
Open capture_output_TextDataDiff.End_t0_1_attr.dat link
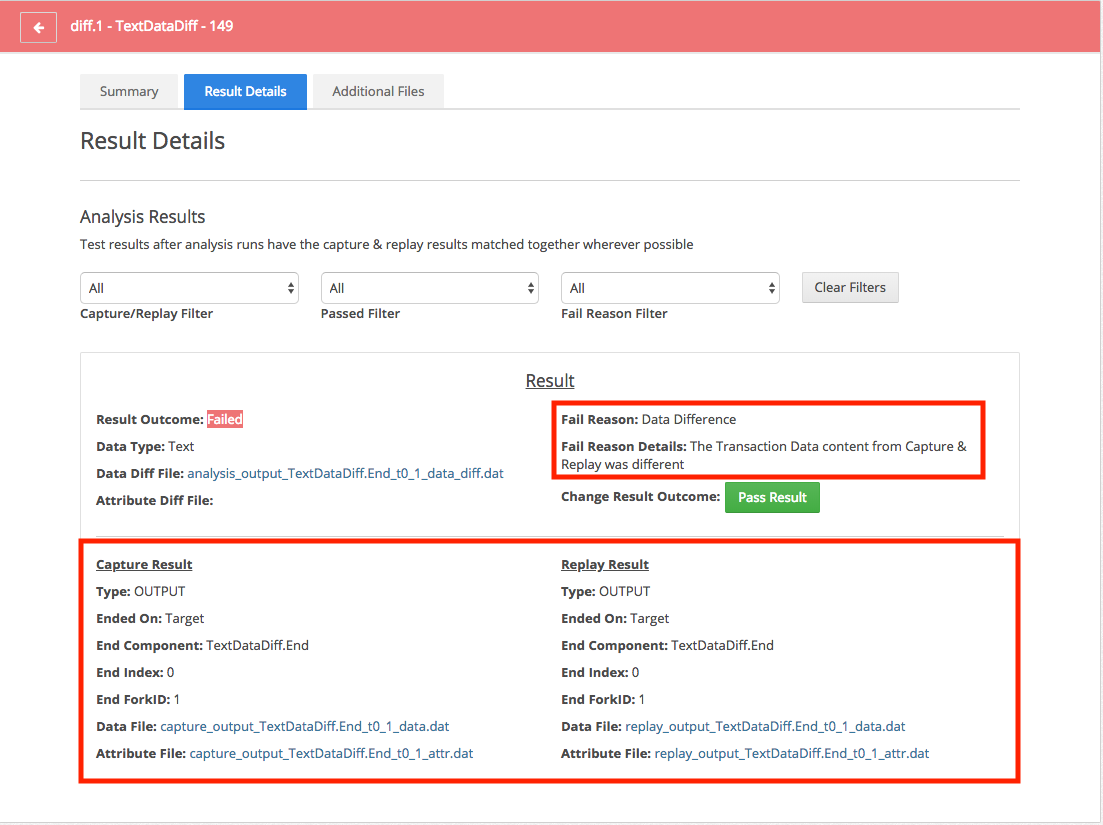331,753
